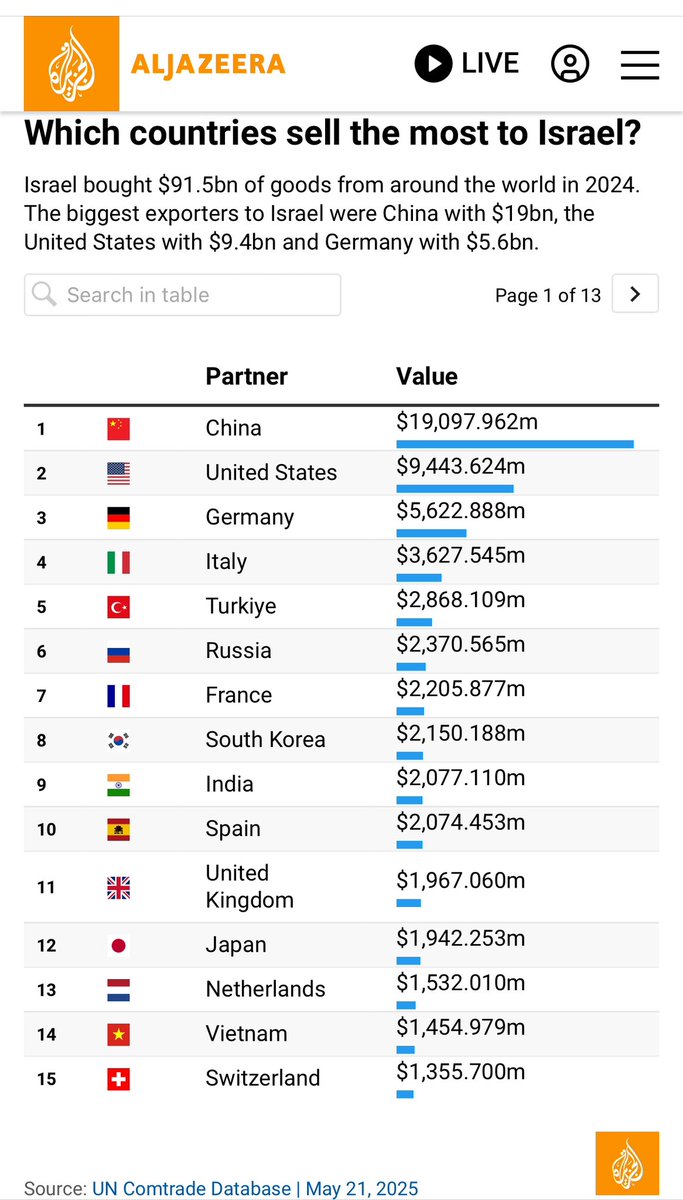Click the France flag icon

coord(118,696)
